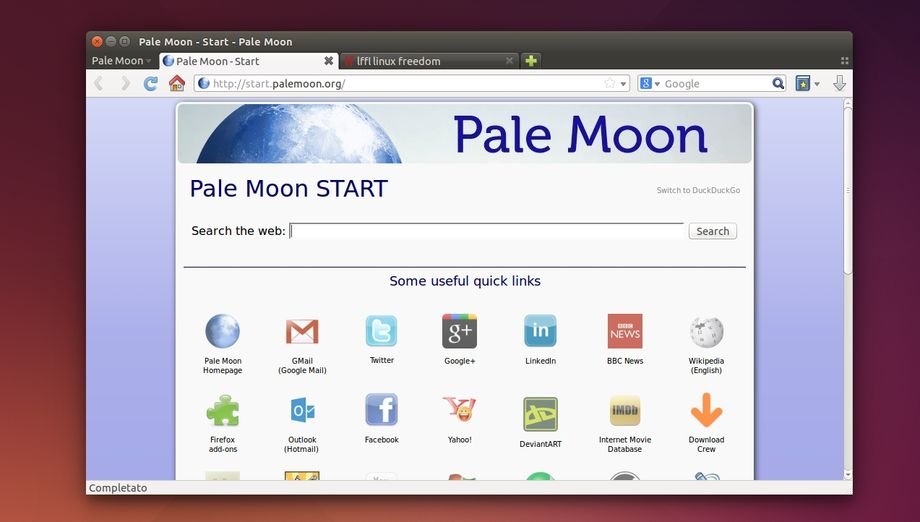Reload the page with the refresh icon
The width and height of the screenshot is (920, 522).
click(x=151, y=83)
